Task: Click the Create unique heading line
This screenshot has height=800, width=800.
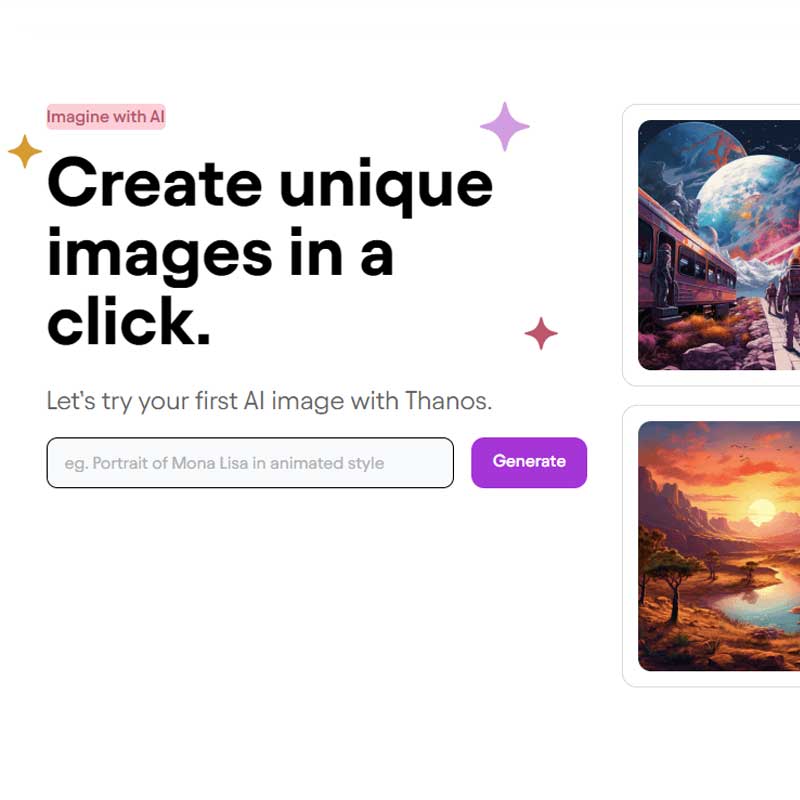Action: (x=270, y=186)
